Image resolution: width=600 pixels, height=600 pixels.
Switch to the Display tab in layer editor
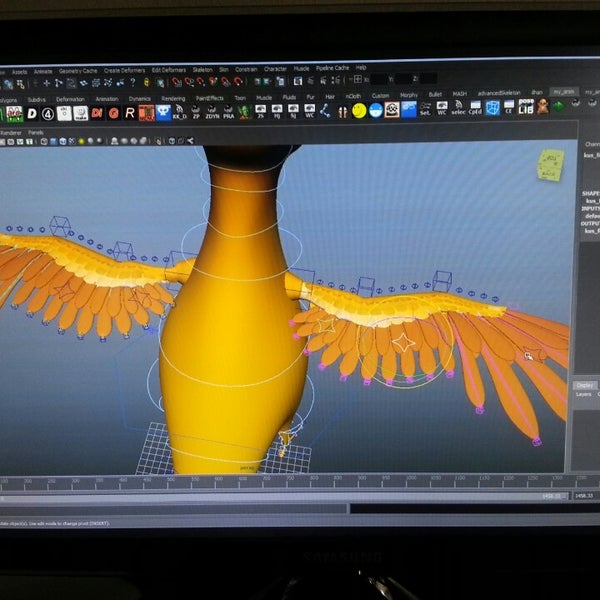(x=584, y=385)
